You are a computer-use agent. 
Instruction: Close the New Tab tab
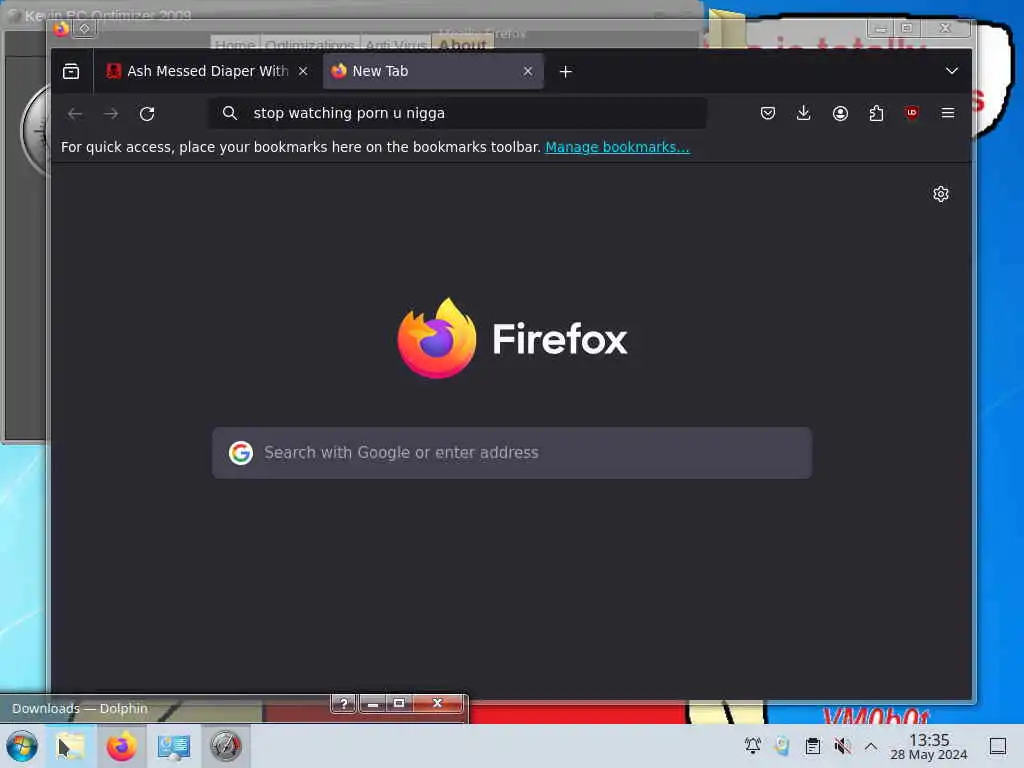[x=528, y=71]
